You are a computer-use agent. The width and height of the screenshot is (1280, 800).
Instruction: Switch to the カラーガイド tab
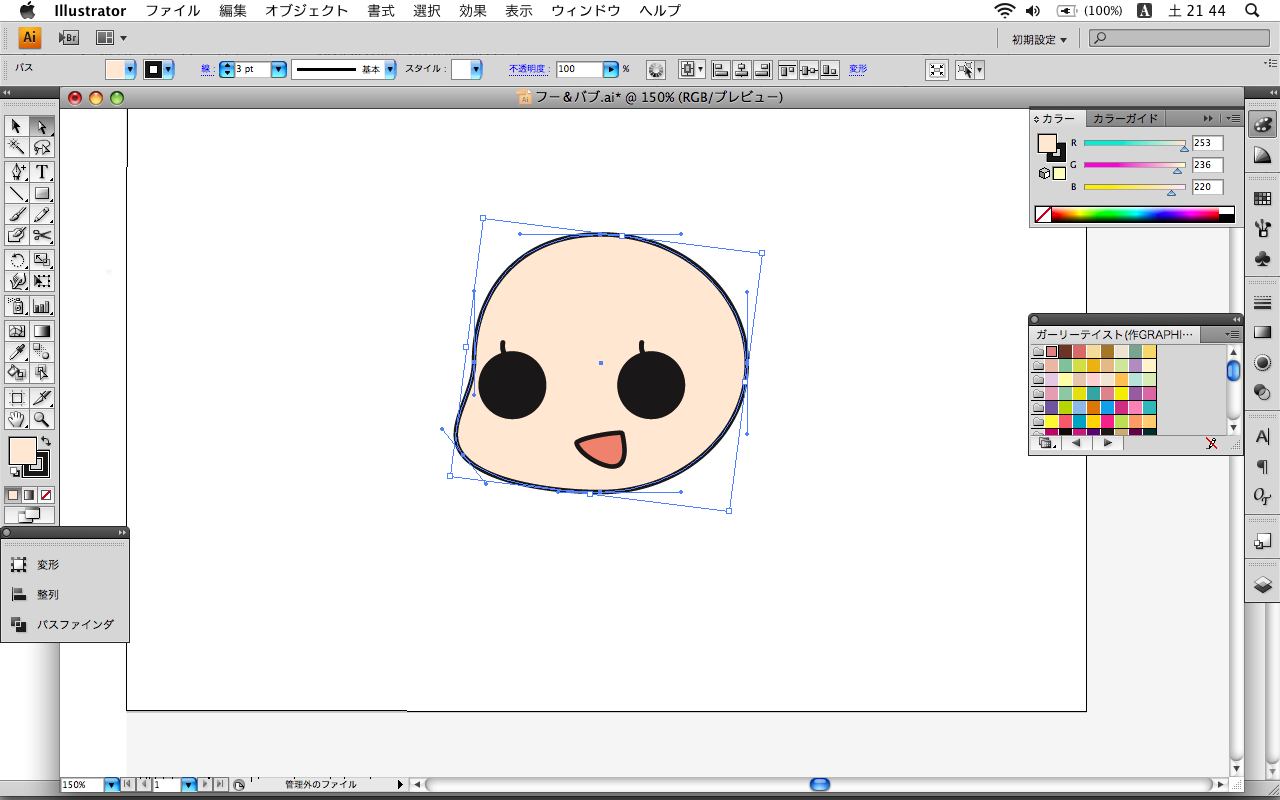coord(1125,118)
